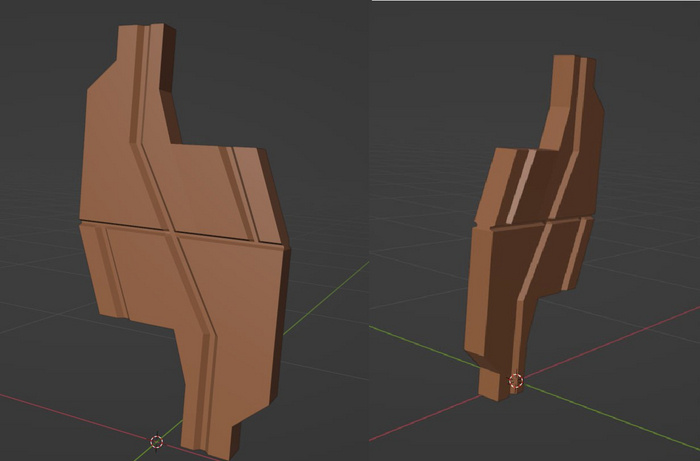Click the white strip atop right viewport
The width and height of the screenshot is (700, 461).
pyautogui.click(x=536, y=1)
